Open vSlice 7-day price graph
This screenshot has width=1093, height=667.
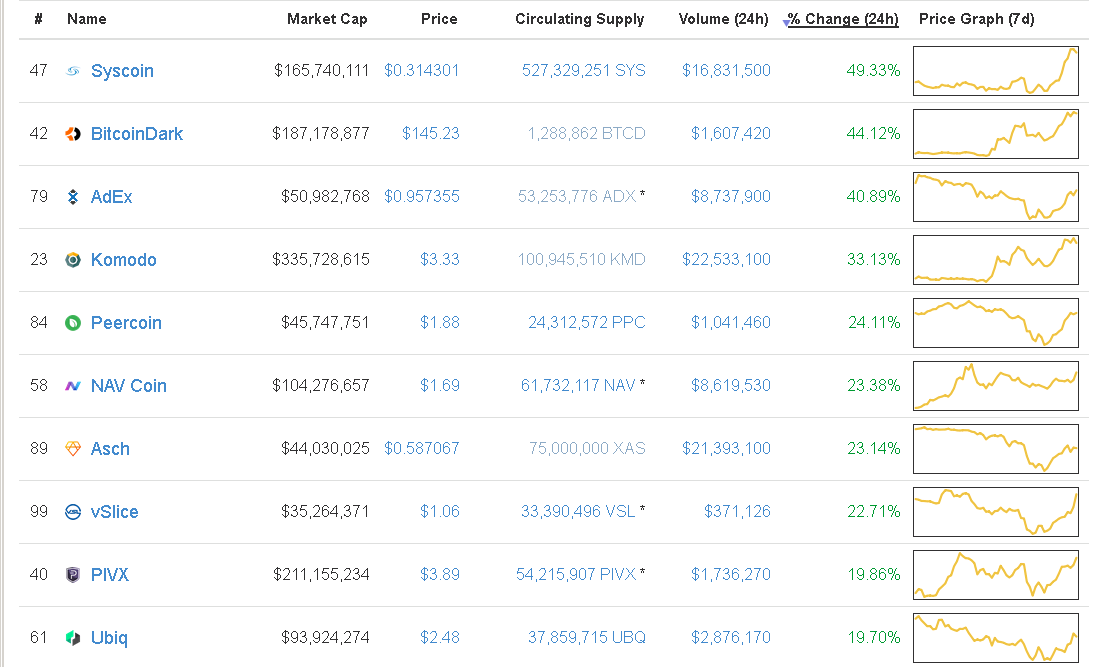click(x=995, y=512)
